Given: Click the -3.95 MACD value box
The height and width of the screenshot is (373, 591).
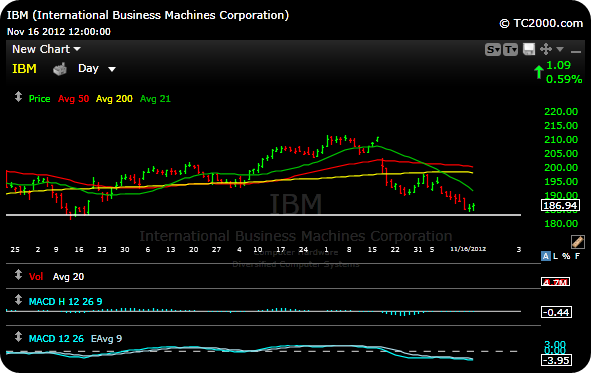Looking at the screenshot, I should 556,360.
